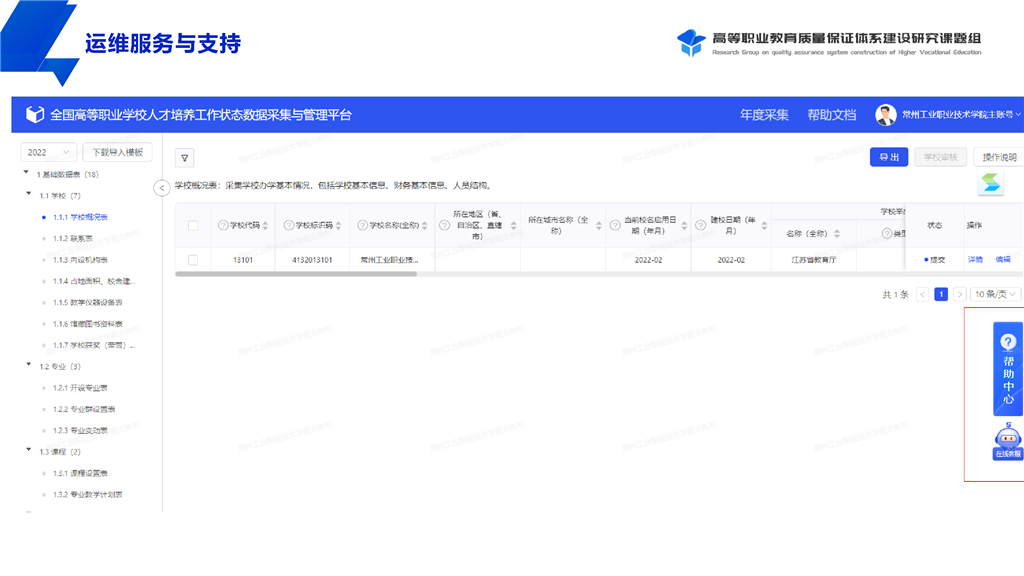The height and width of the screenshot is (576, 1024).
Task: Open the filter funnel icon
Action: point(184,158)
